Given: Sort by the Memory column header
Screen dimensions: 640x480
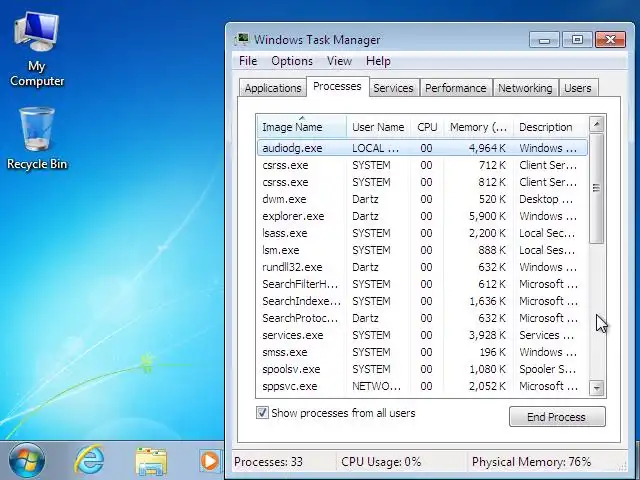Looking at the screenshot, I should tap(478, 127).
